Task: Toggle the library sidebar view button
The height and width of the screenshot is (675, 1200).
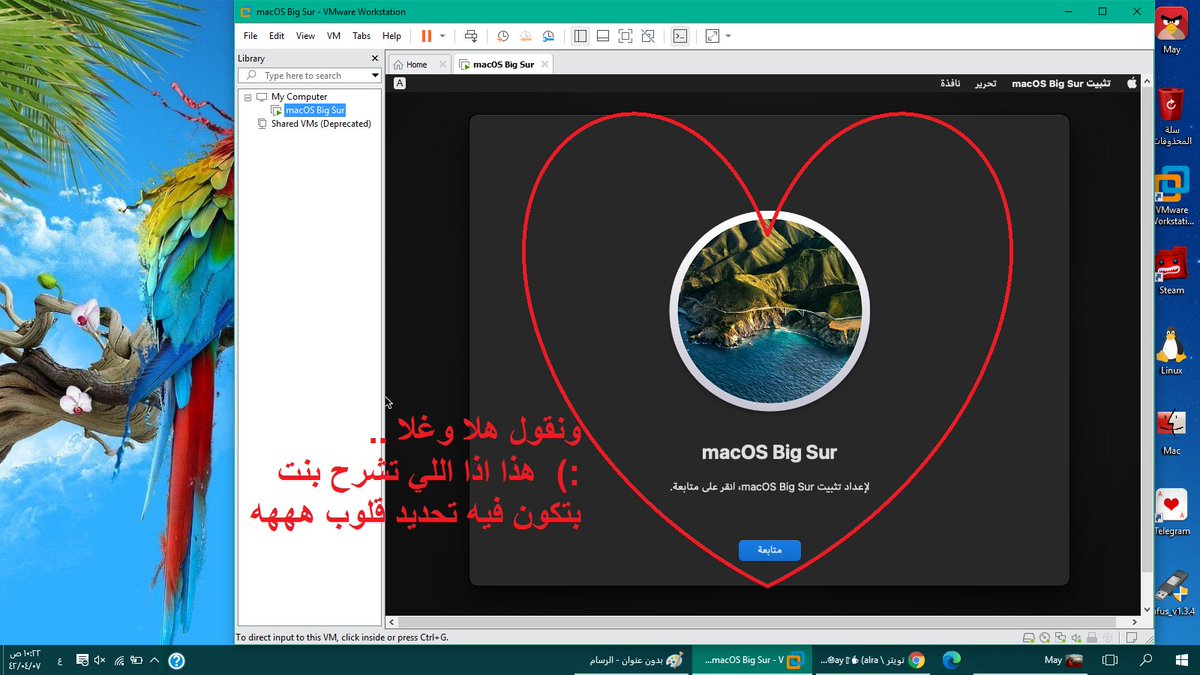Action: (x=580, y=36)
